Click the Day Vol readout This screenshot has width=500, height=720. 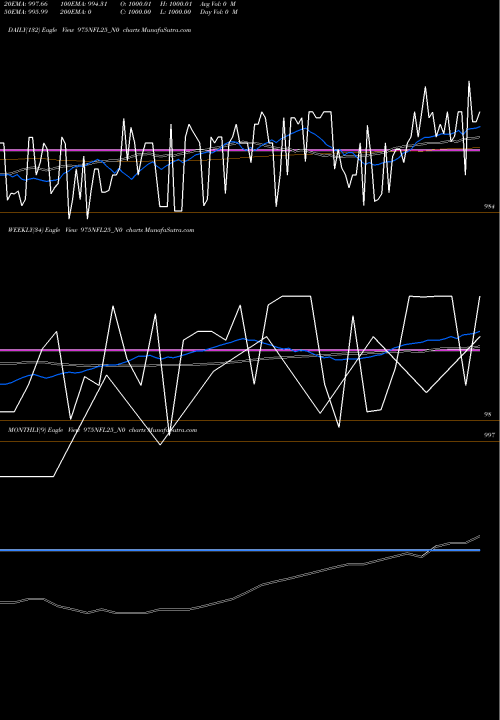click(x=219, y=12)
